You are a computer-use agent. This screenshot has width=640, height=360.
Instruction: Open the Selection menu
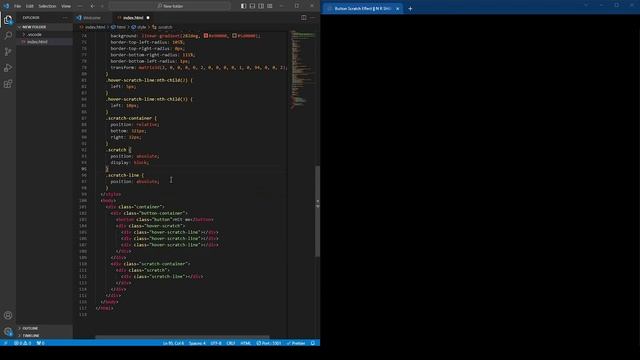[47, 6]
